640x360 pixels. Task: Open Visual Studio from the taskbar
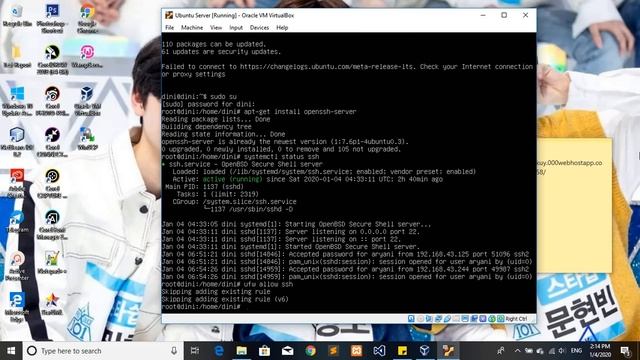click(379, 351)
